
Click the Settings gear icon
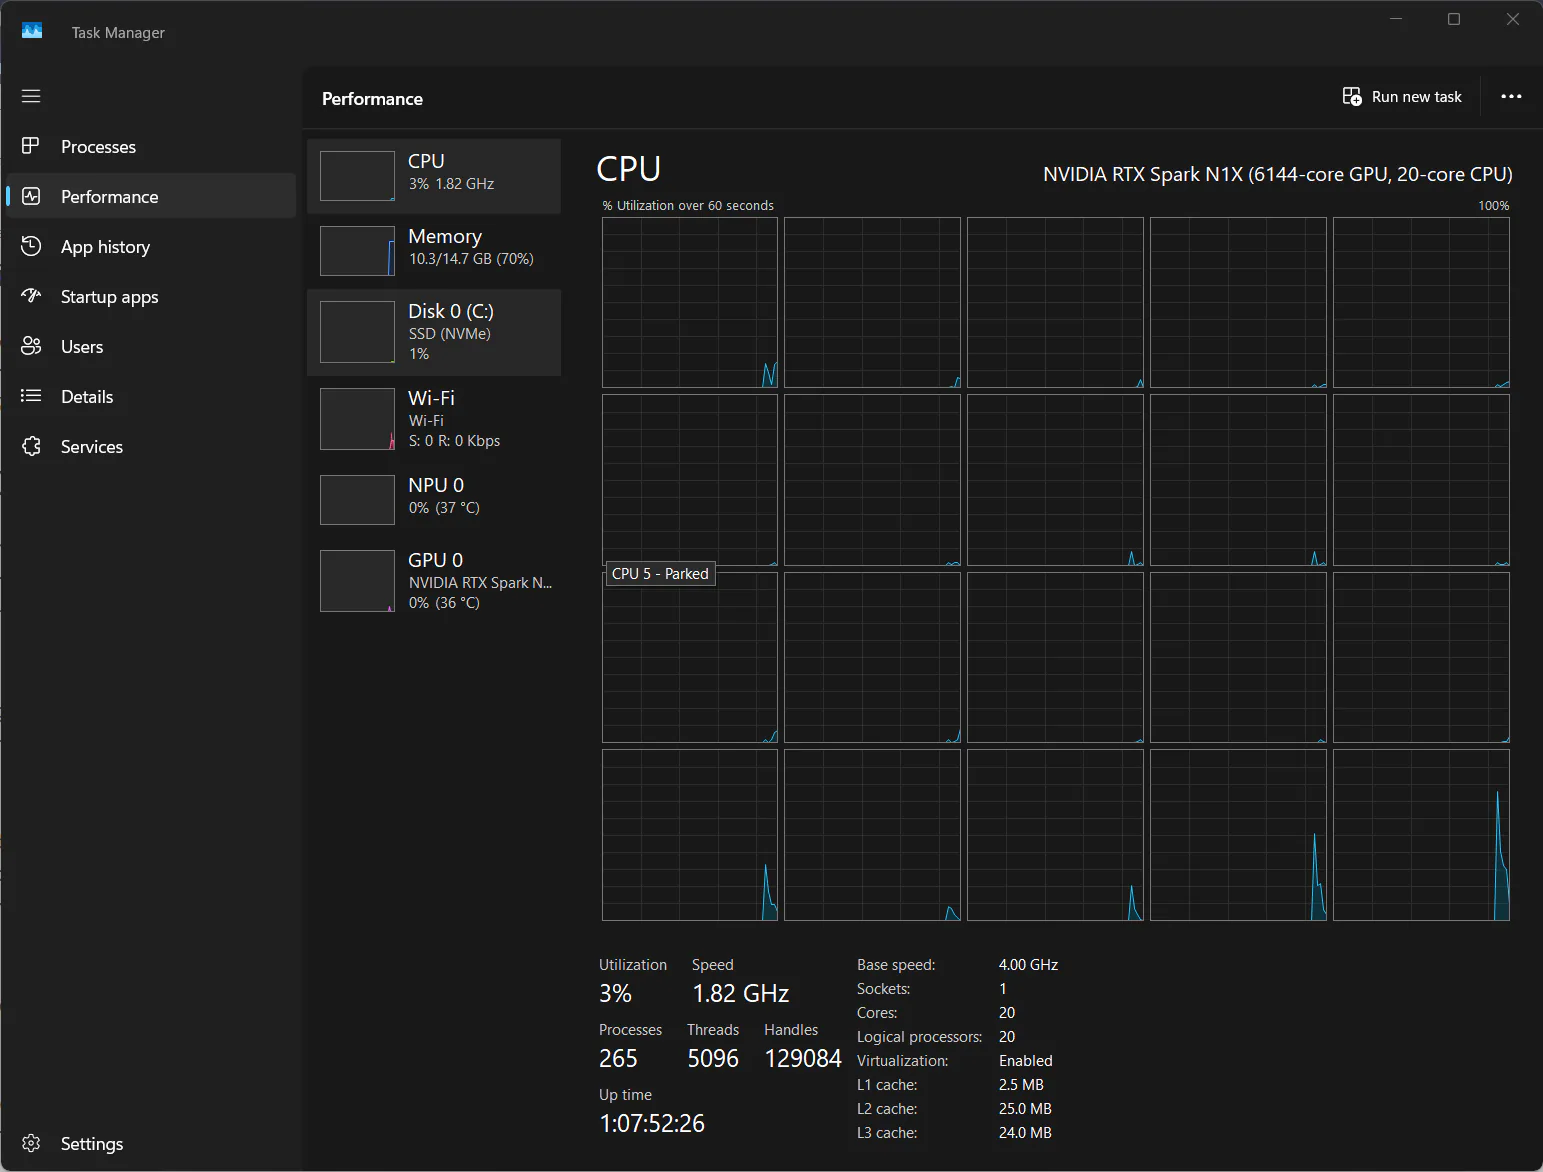click(x=31, y=1143)
